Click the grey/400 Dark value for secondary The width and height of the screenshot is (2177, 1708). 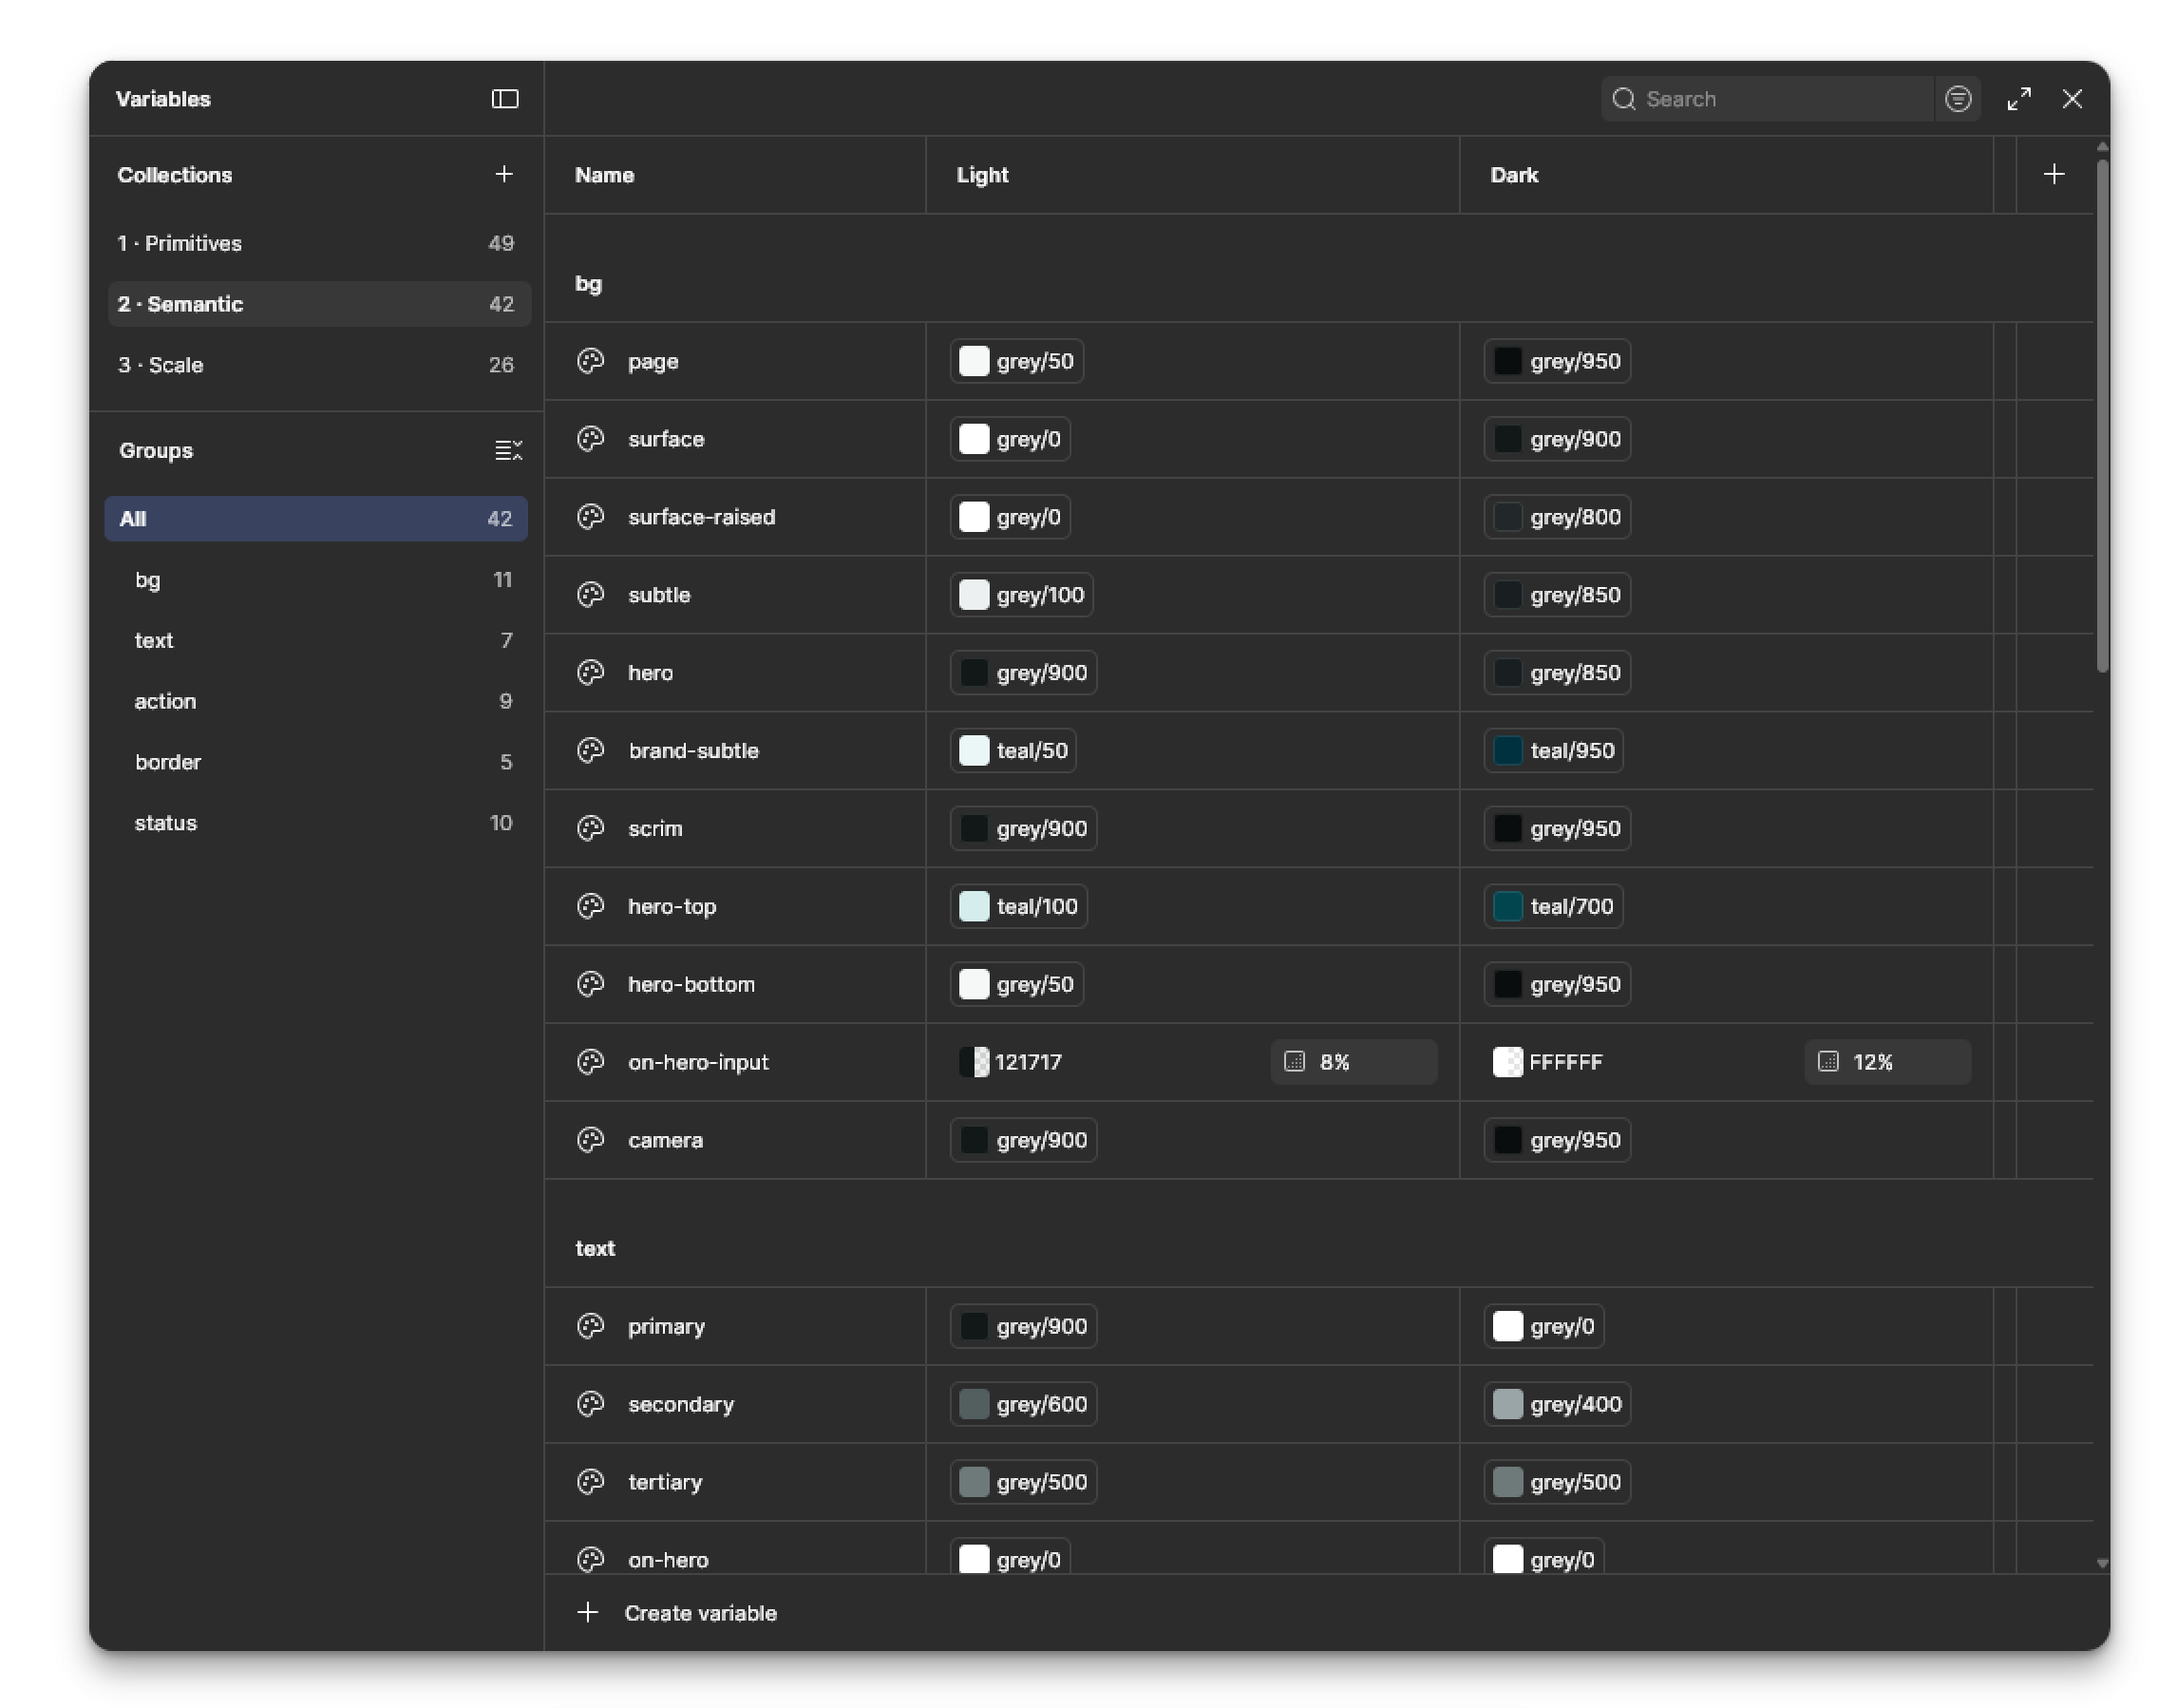point(1557,1404)
